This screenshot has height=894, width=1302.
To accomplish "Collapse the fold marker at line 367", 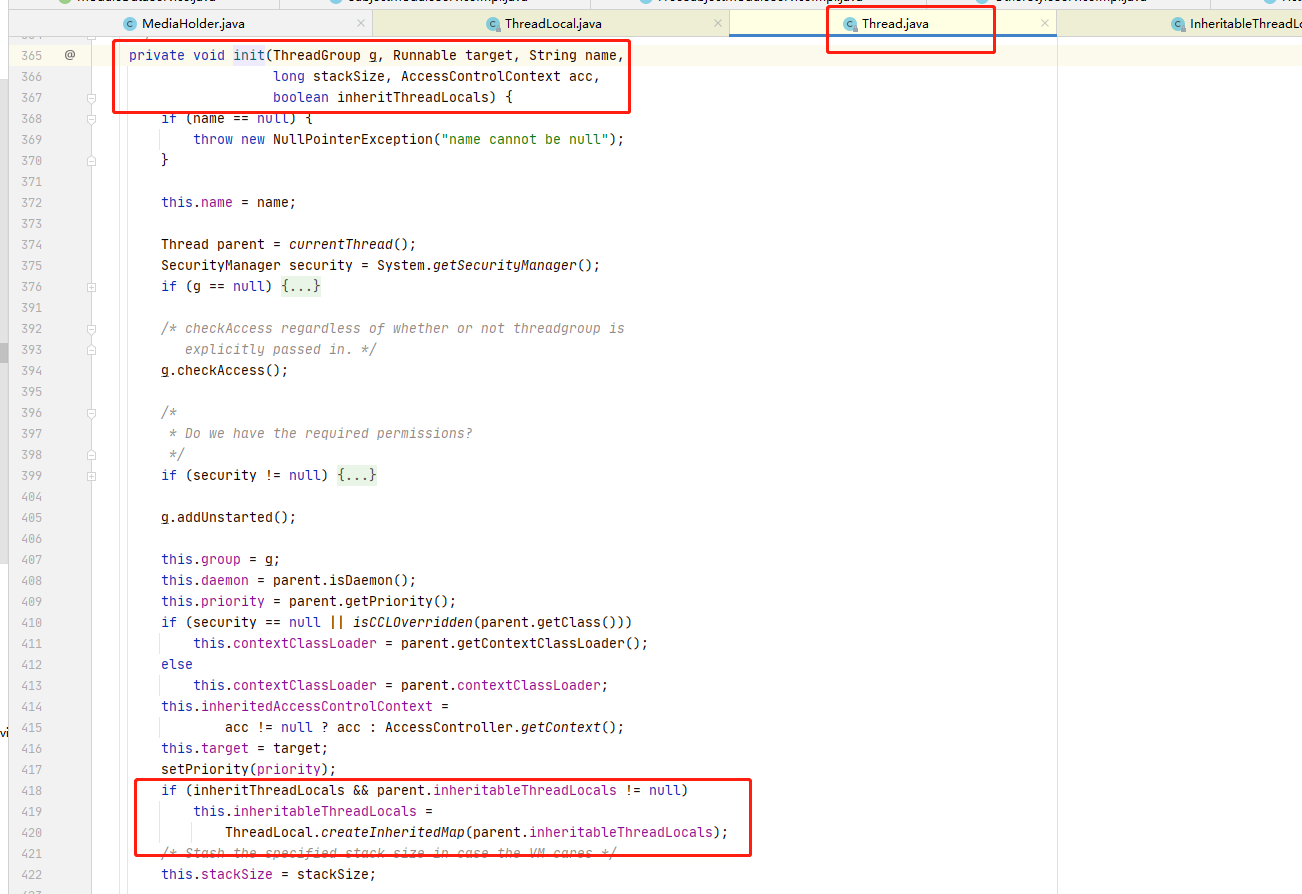I will click(91, 97).
